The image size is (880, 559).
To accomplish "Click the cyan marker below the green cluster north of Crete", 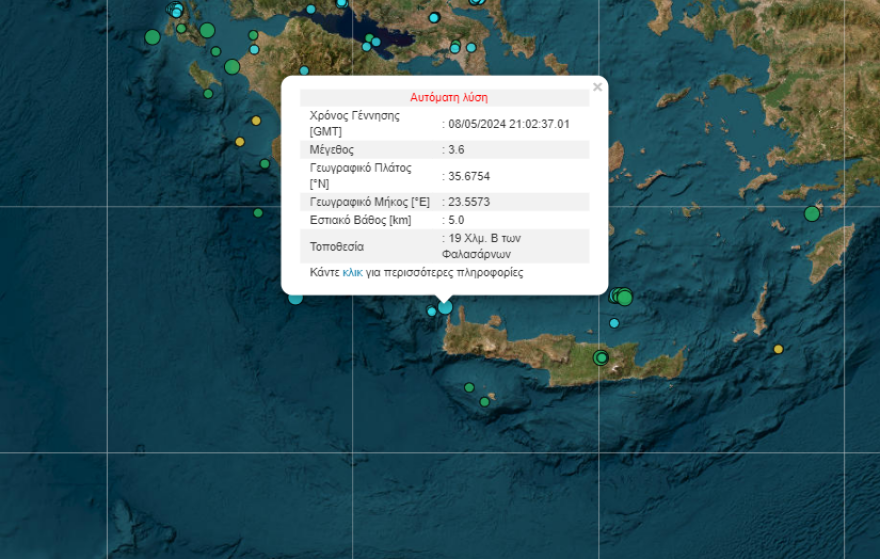I will pos(615,323).
